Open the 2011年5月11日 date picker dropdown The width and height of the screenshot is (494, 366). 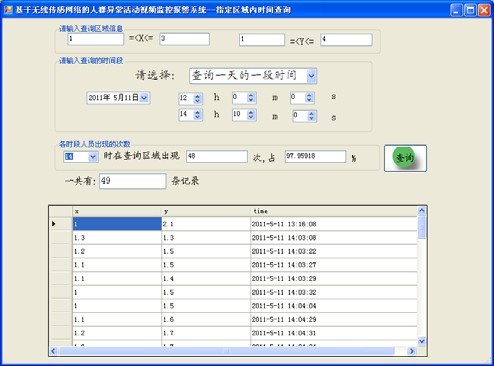[x=144, y=98]
